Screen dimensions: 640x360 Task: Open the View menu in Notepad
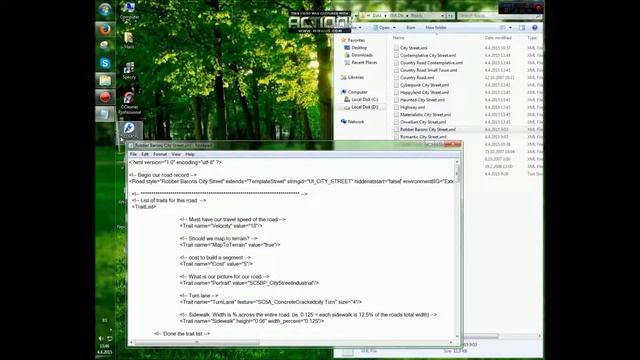tap(176, 154)
